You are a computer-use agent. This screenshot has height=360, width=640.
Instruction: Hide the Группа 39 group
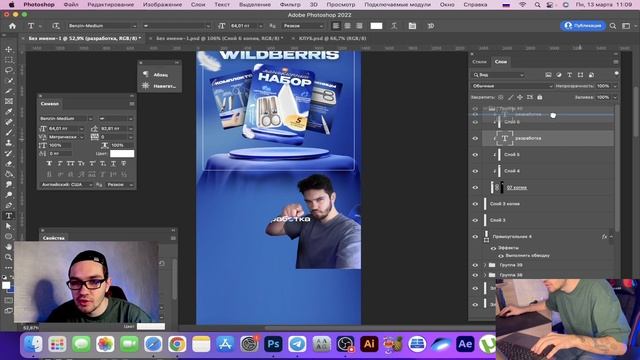click(475, 265)
